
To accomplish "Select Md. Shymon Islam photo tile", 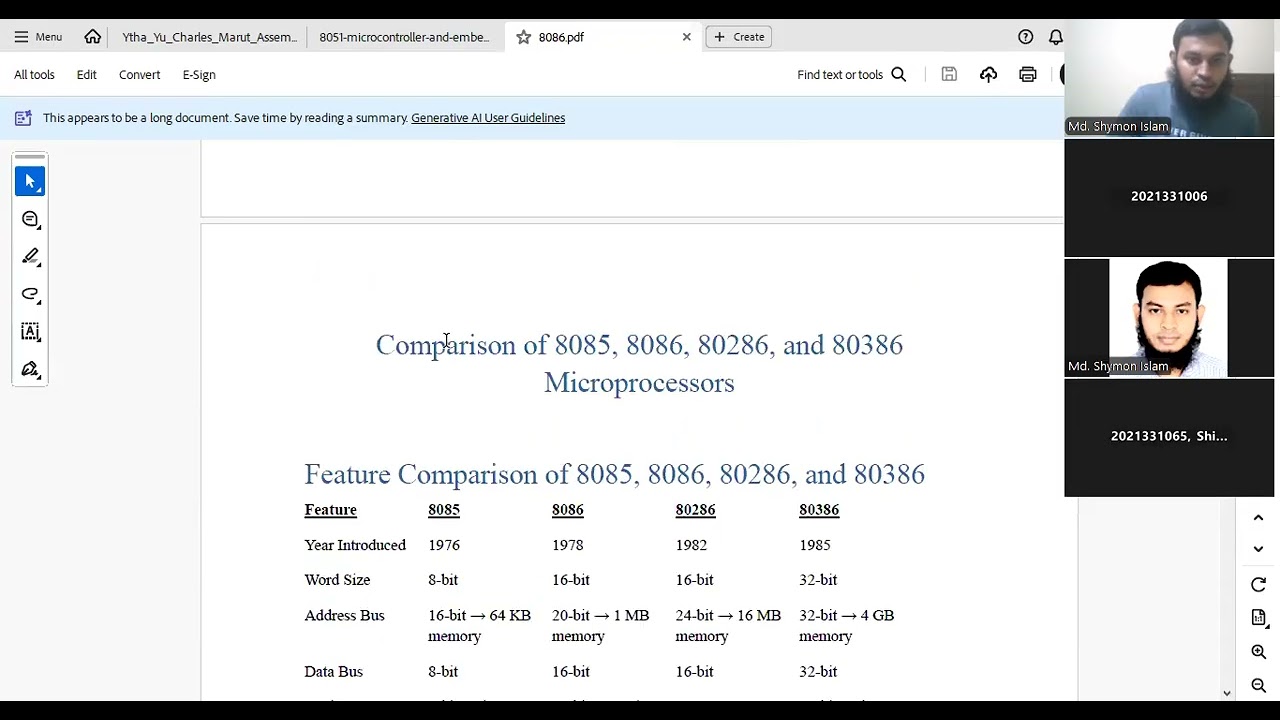I will [1169, 318].
